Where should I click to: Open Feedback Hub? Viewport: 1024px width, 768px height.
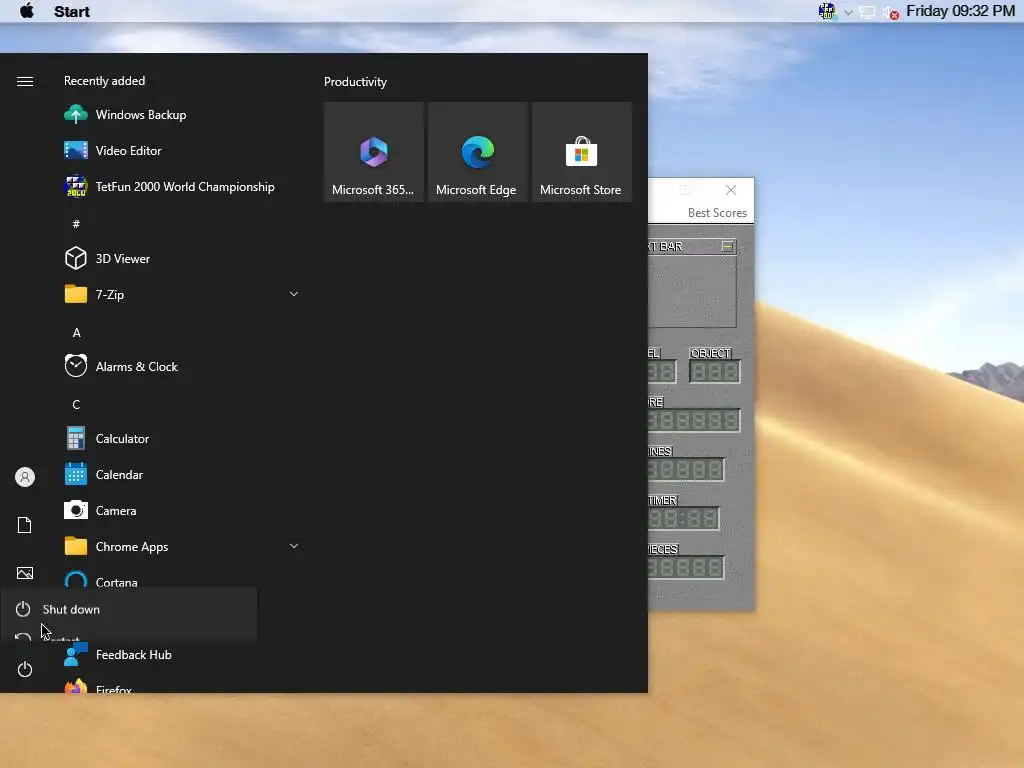[182, 655]
